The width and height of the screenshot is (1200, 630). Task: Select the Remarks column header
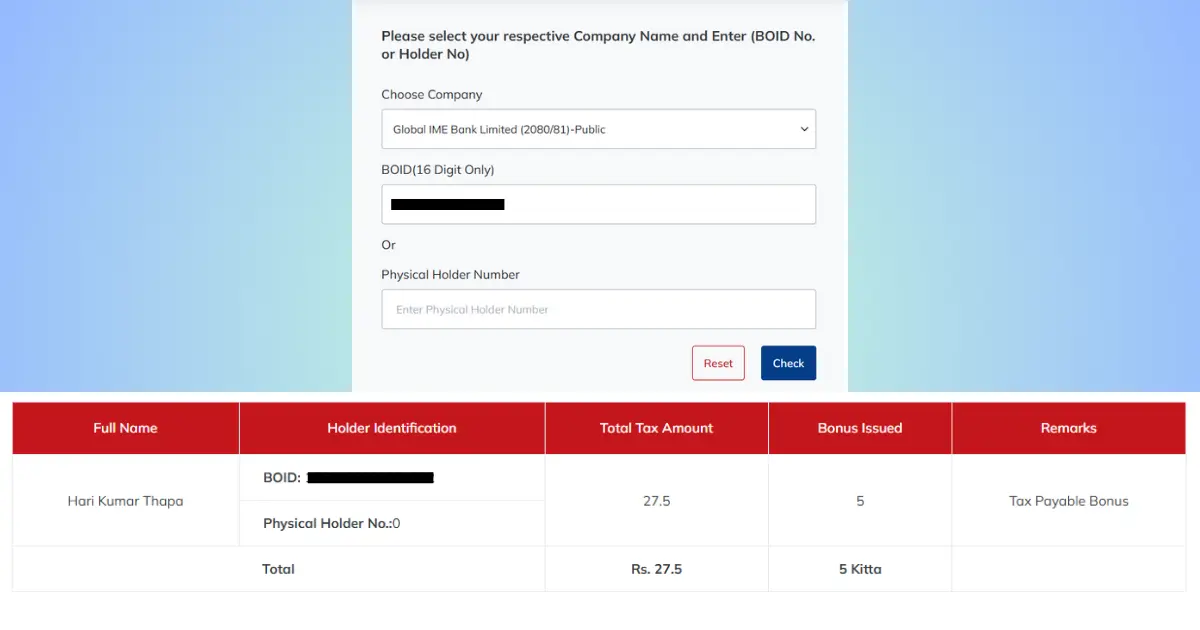point(1068,427)
